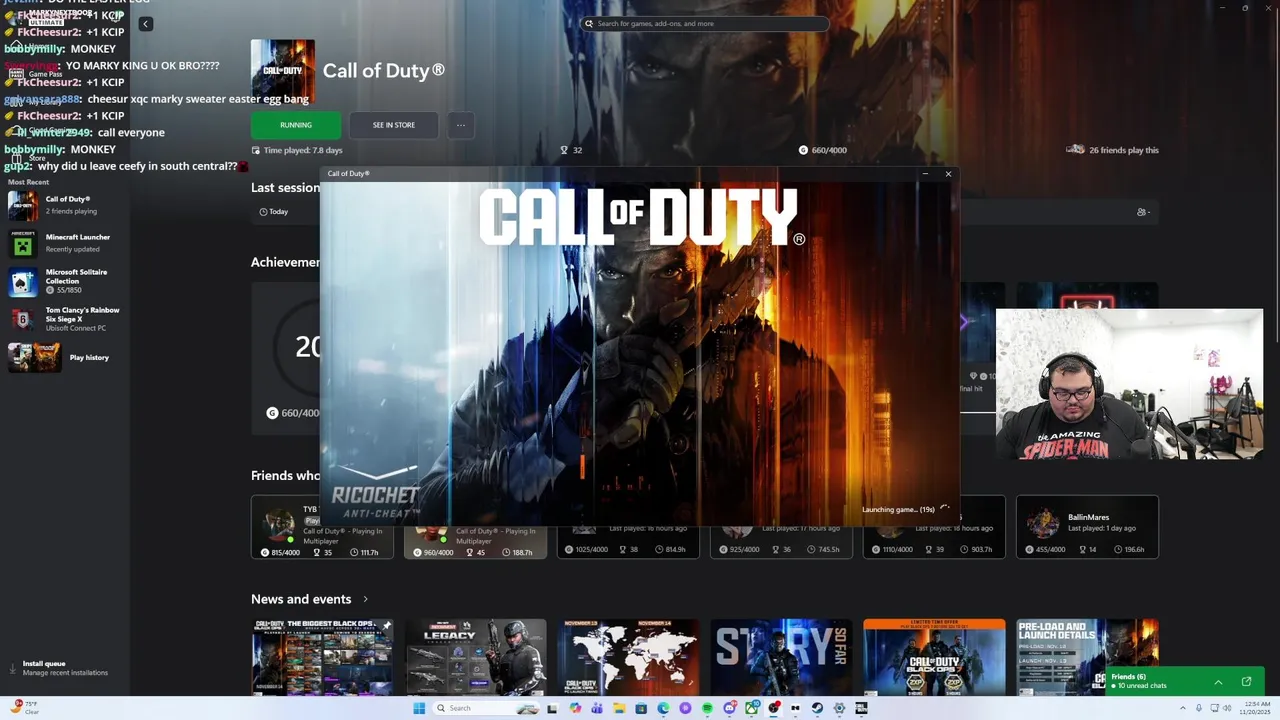Open Discord from the taskbar

tap(730, 708)
